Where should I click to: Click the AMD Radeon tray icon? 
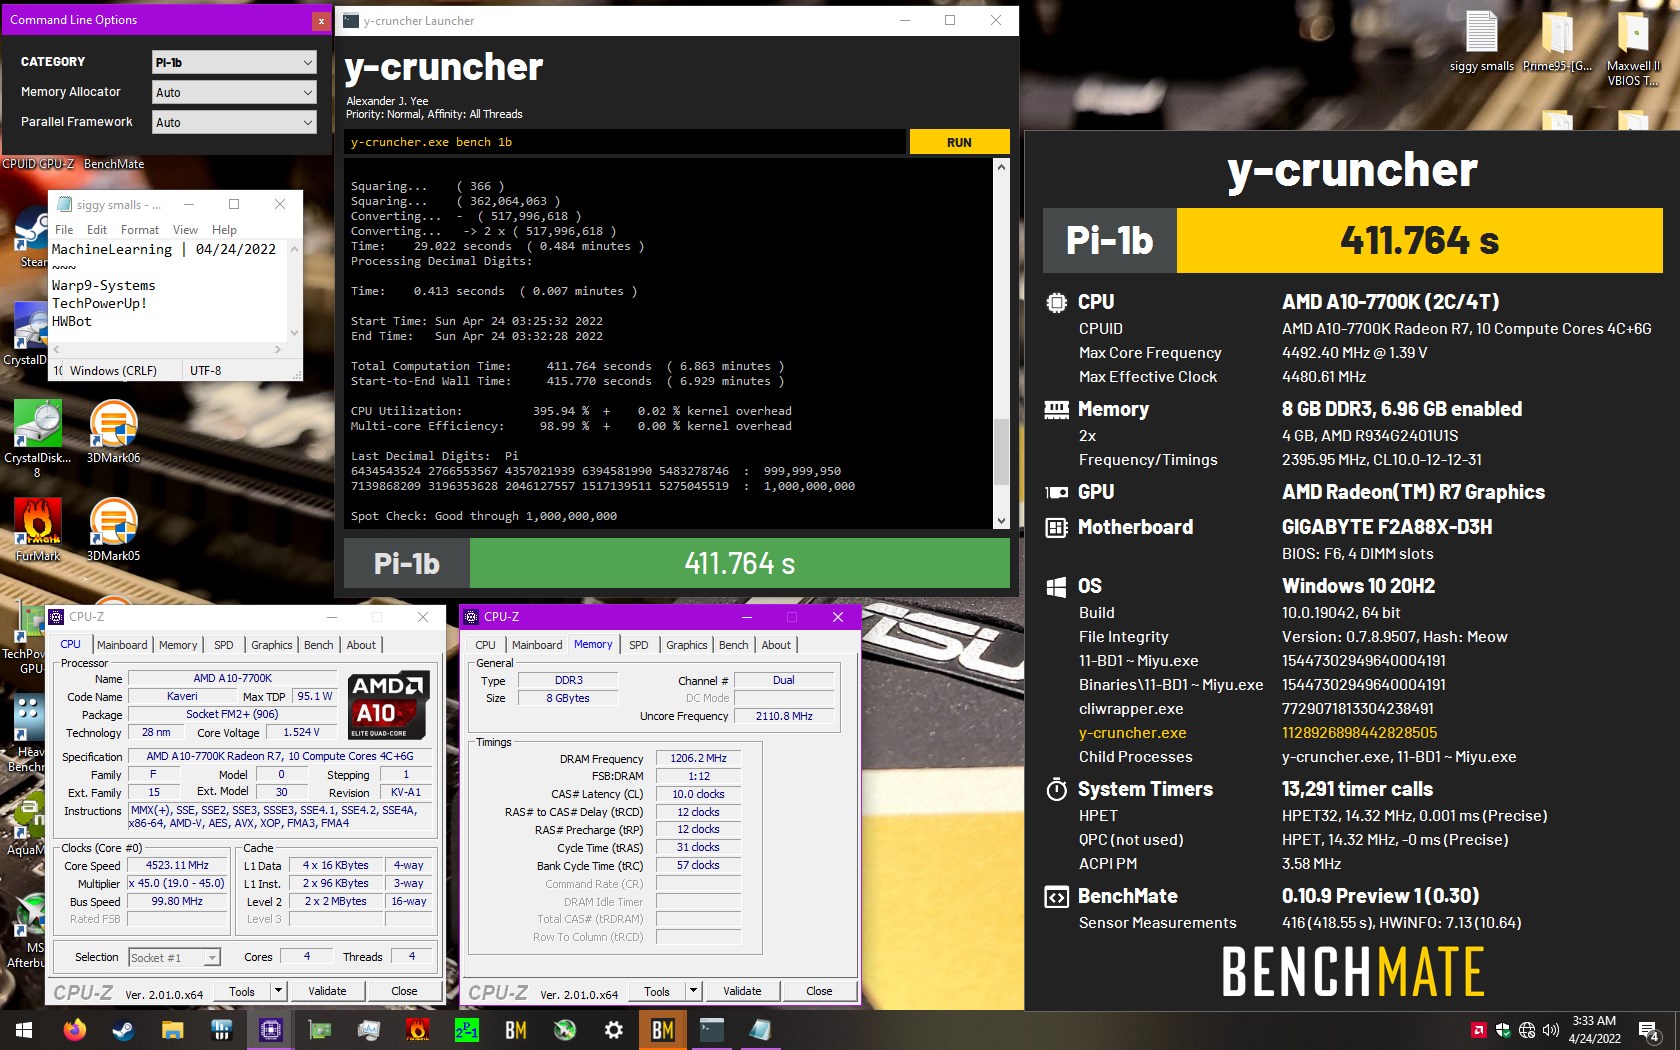(x=1478, y=1030)
